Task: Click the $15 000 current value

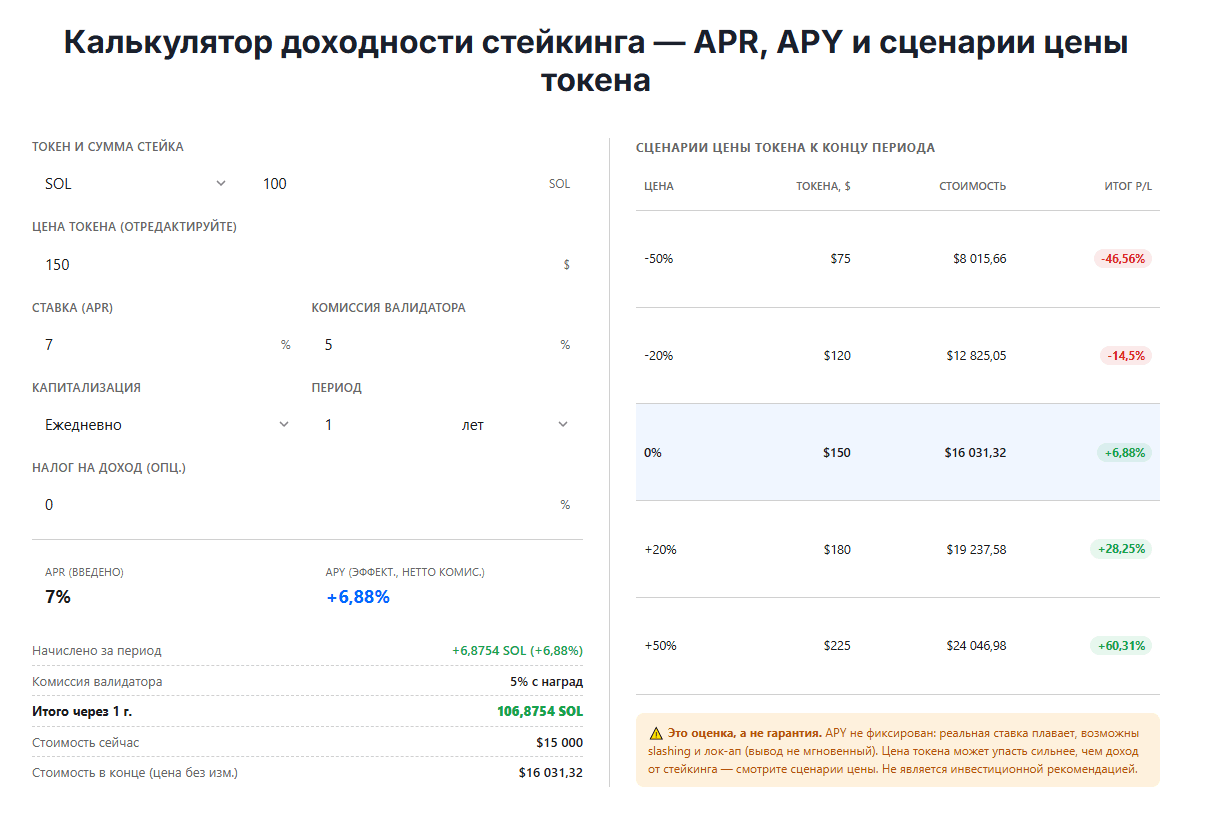Action: (x=559, y=742)
